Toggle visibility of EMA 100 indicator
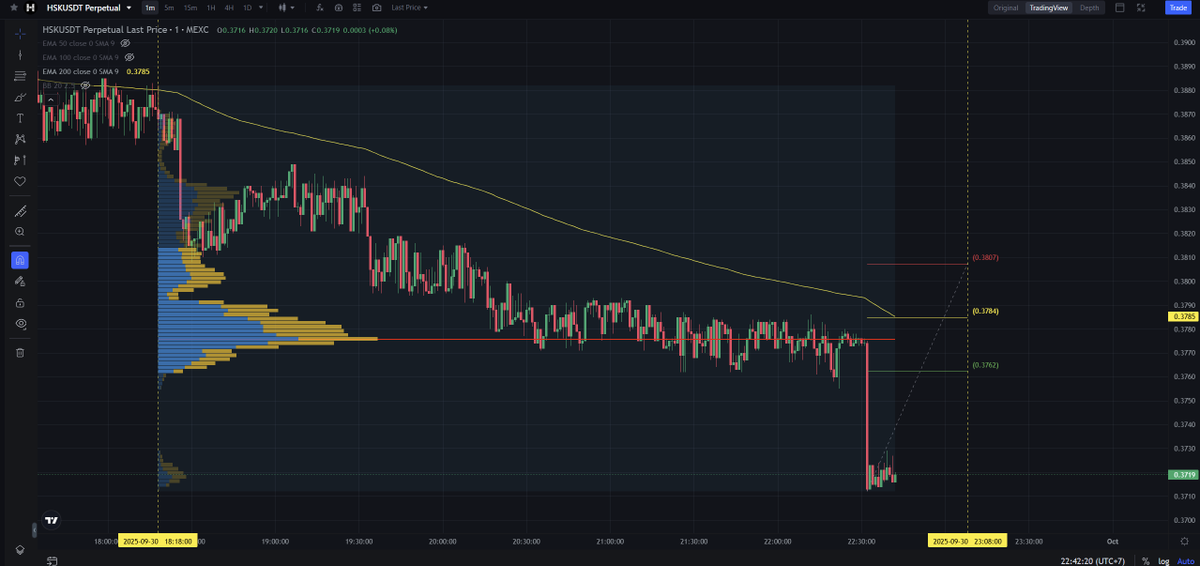 pyautogui.click(x=127, y=57)
